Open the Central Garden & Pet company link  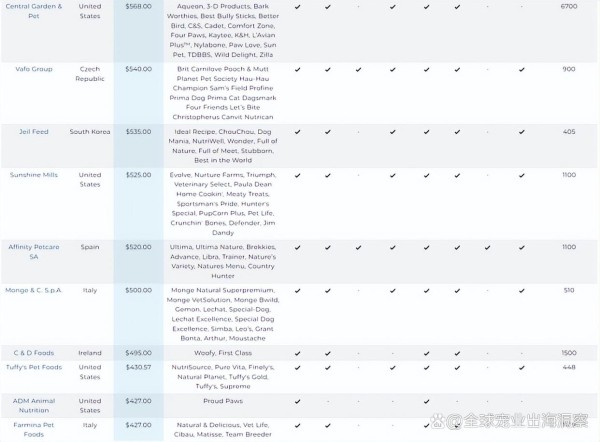[x=33, y=12]
